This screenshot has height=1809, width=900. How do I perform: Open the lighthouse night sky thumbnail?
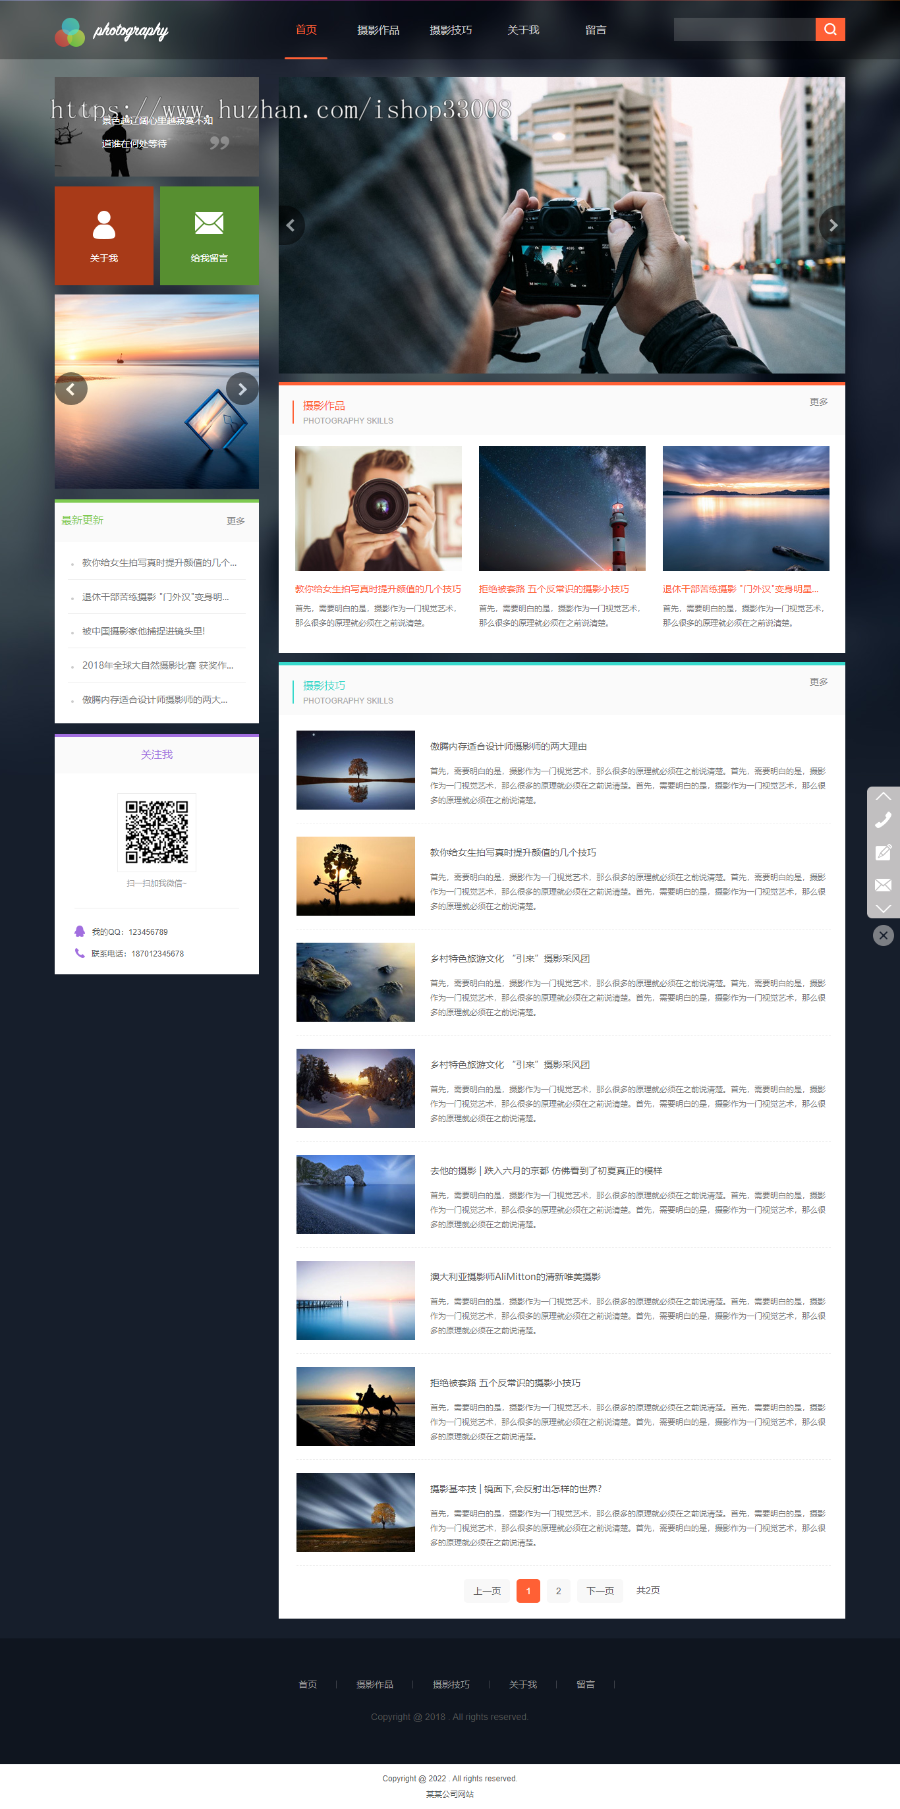(x=562, y=508)
